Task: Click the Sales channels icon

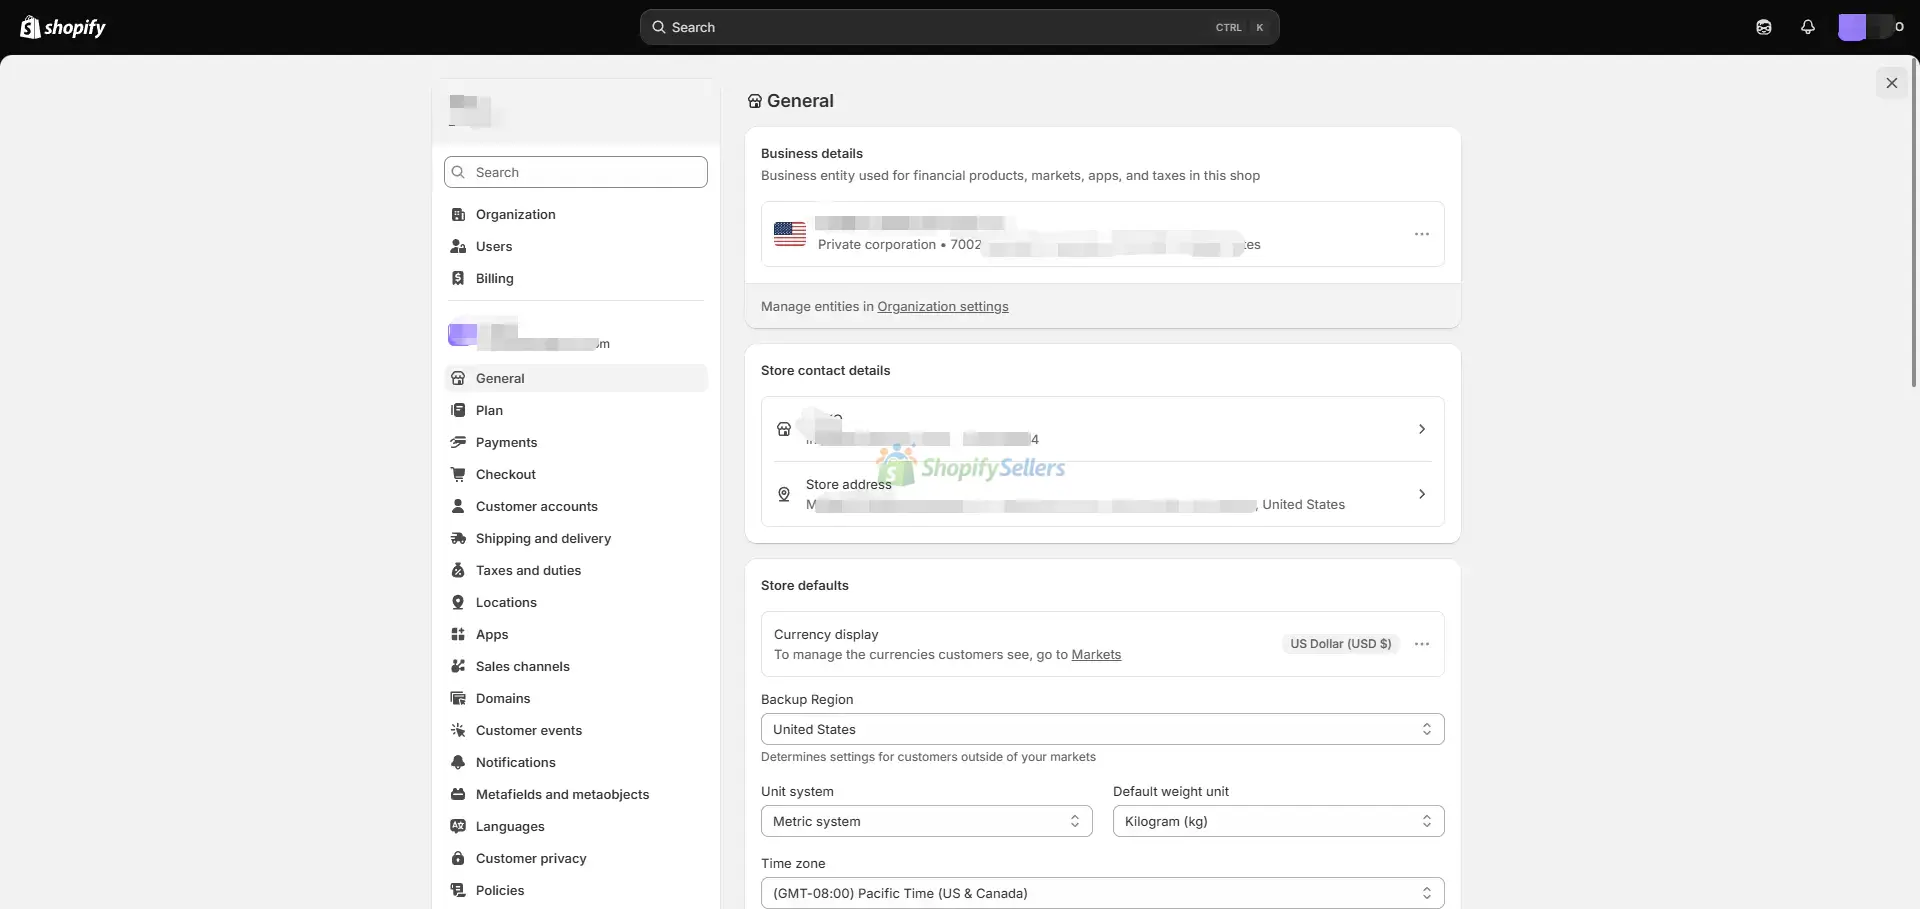Action: [458, 666]
